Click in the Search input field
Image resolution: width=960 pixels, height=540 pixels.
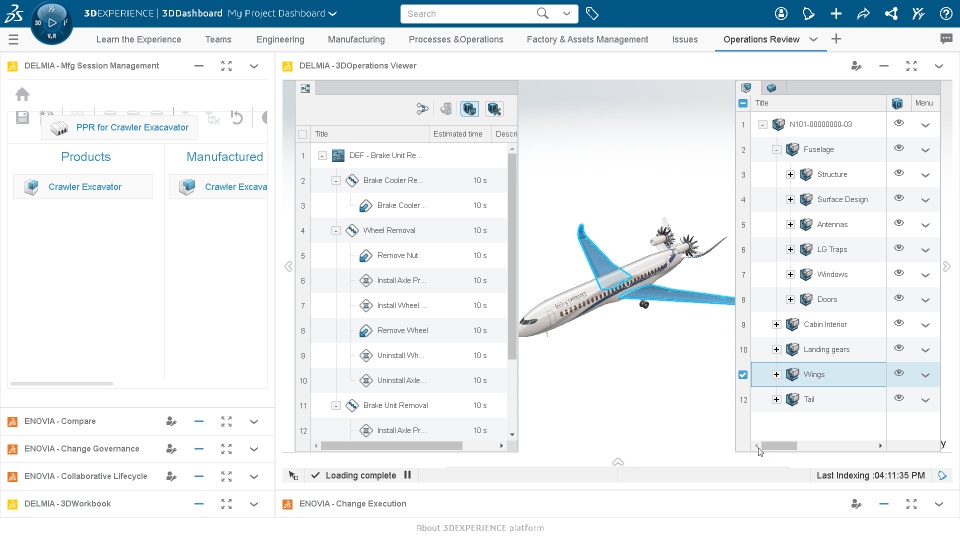click(x=468, y=13)
